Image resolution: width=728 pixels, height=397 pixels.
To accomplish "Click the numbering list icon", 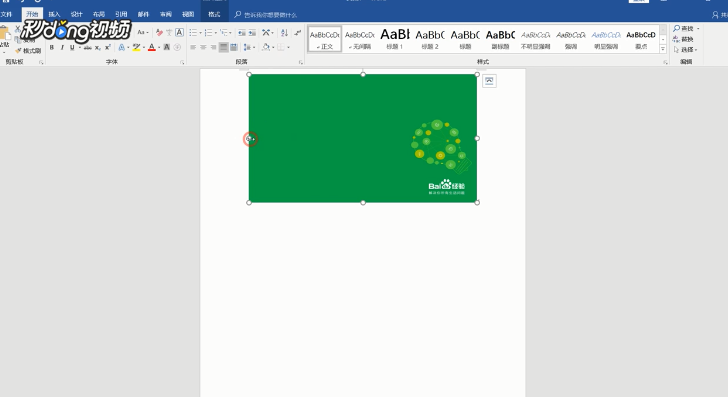I will [x=208, y=33].
